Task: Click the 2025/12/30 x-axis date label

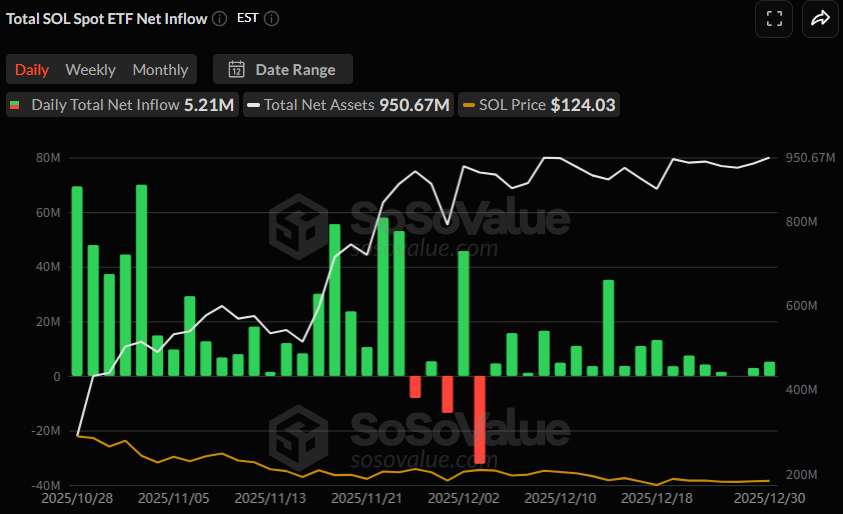Action: [769, 496]
